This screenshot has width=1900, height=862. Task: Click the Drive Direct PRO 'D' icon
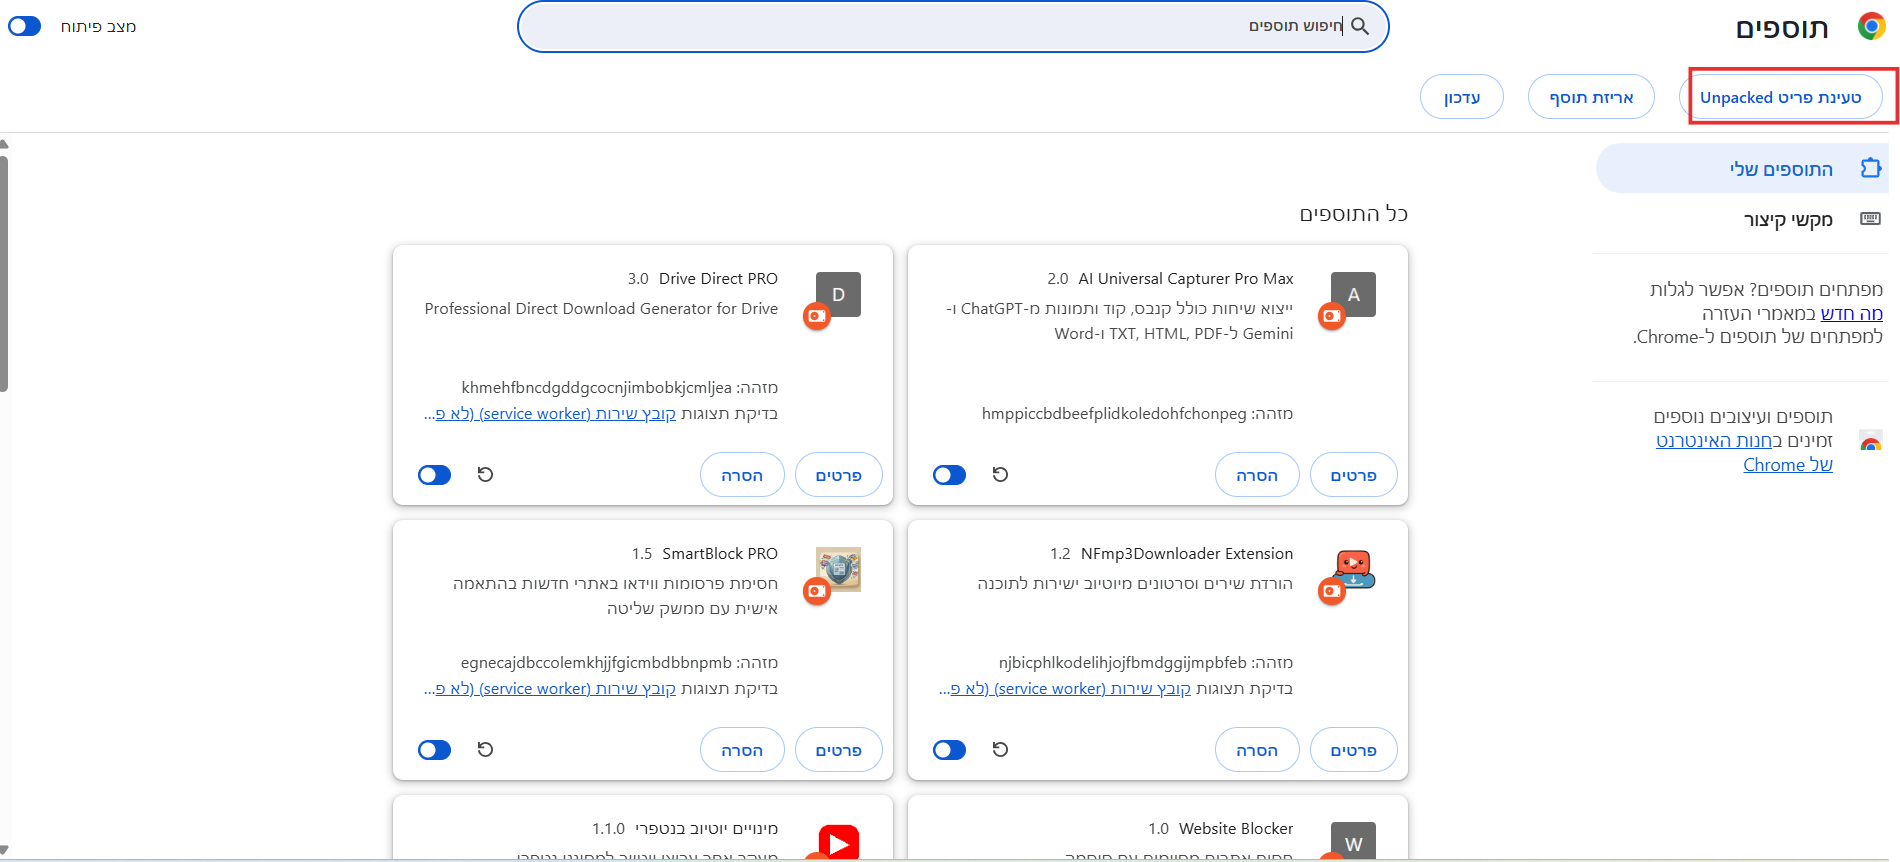click(x=839, y=294)
